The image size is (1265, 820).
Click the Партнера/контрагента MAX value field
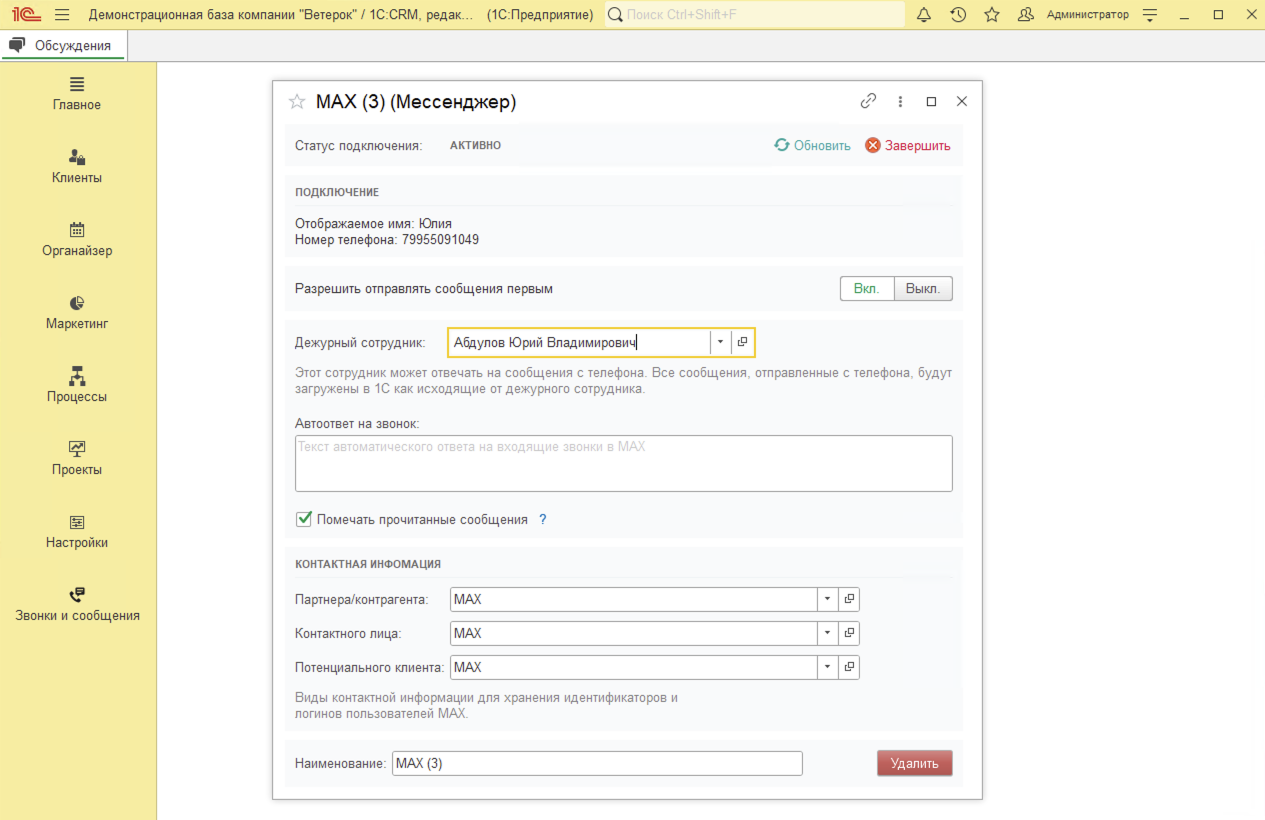click(634, 599)
